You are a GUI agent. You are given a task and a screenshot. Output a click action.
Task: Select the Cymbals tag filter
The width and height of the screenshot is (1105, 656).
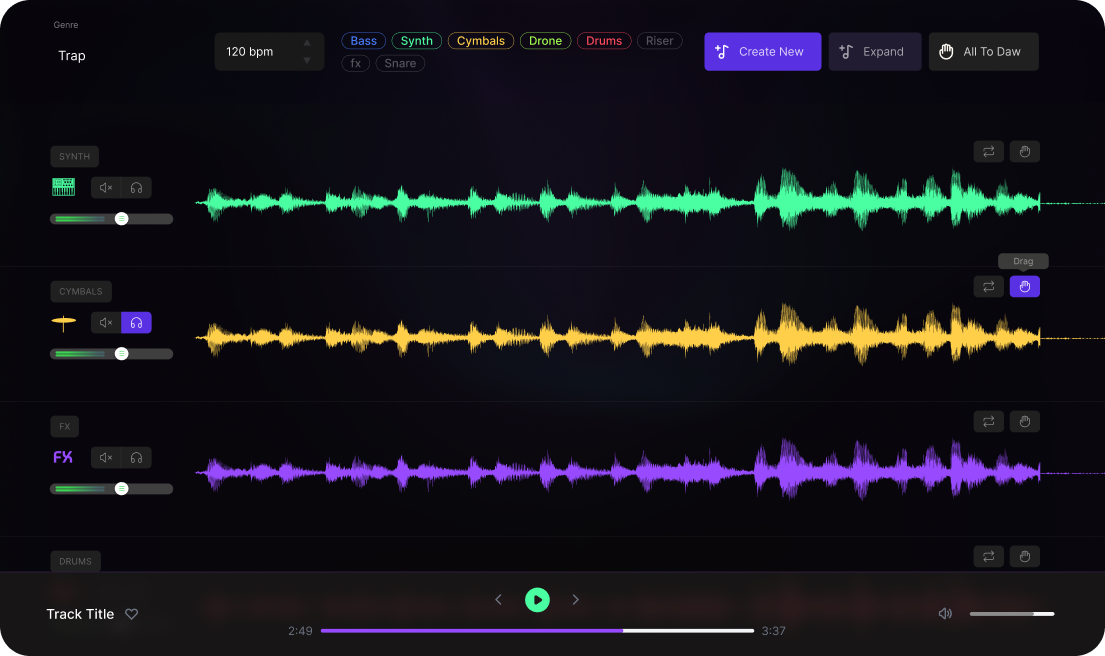pos(481,41)
